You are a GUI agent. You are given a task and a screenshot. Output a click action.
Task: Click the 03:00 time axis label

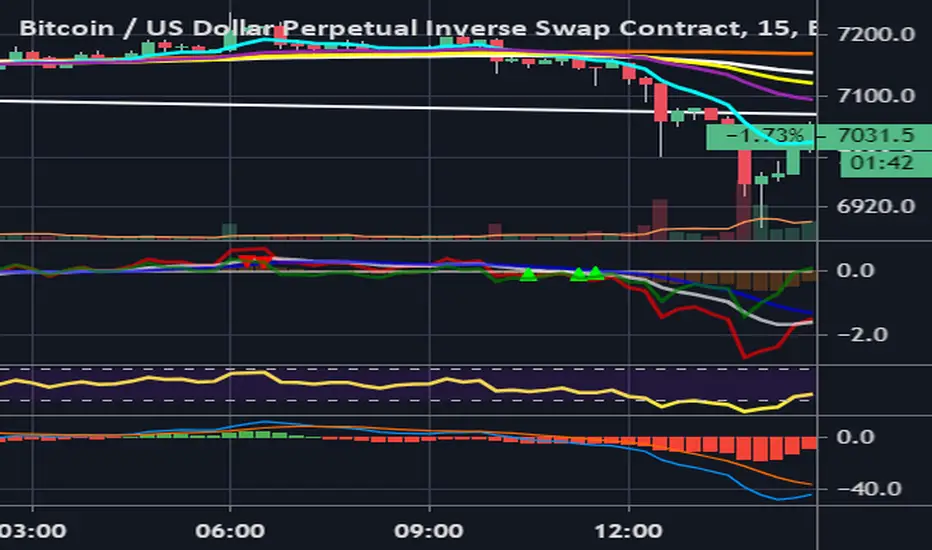(x=33, y=530)
